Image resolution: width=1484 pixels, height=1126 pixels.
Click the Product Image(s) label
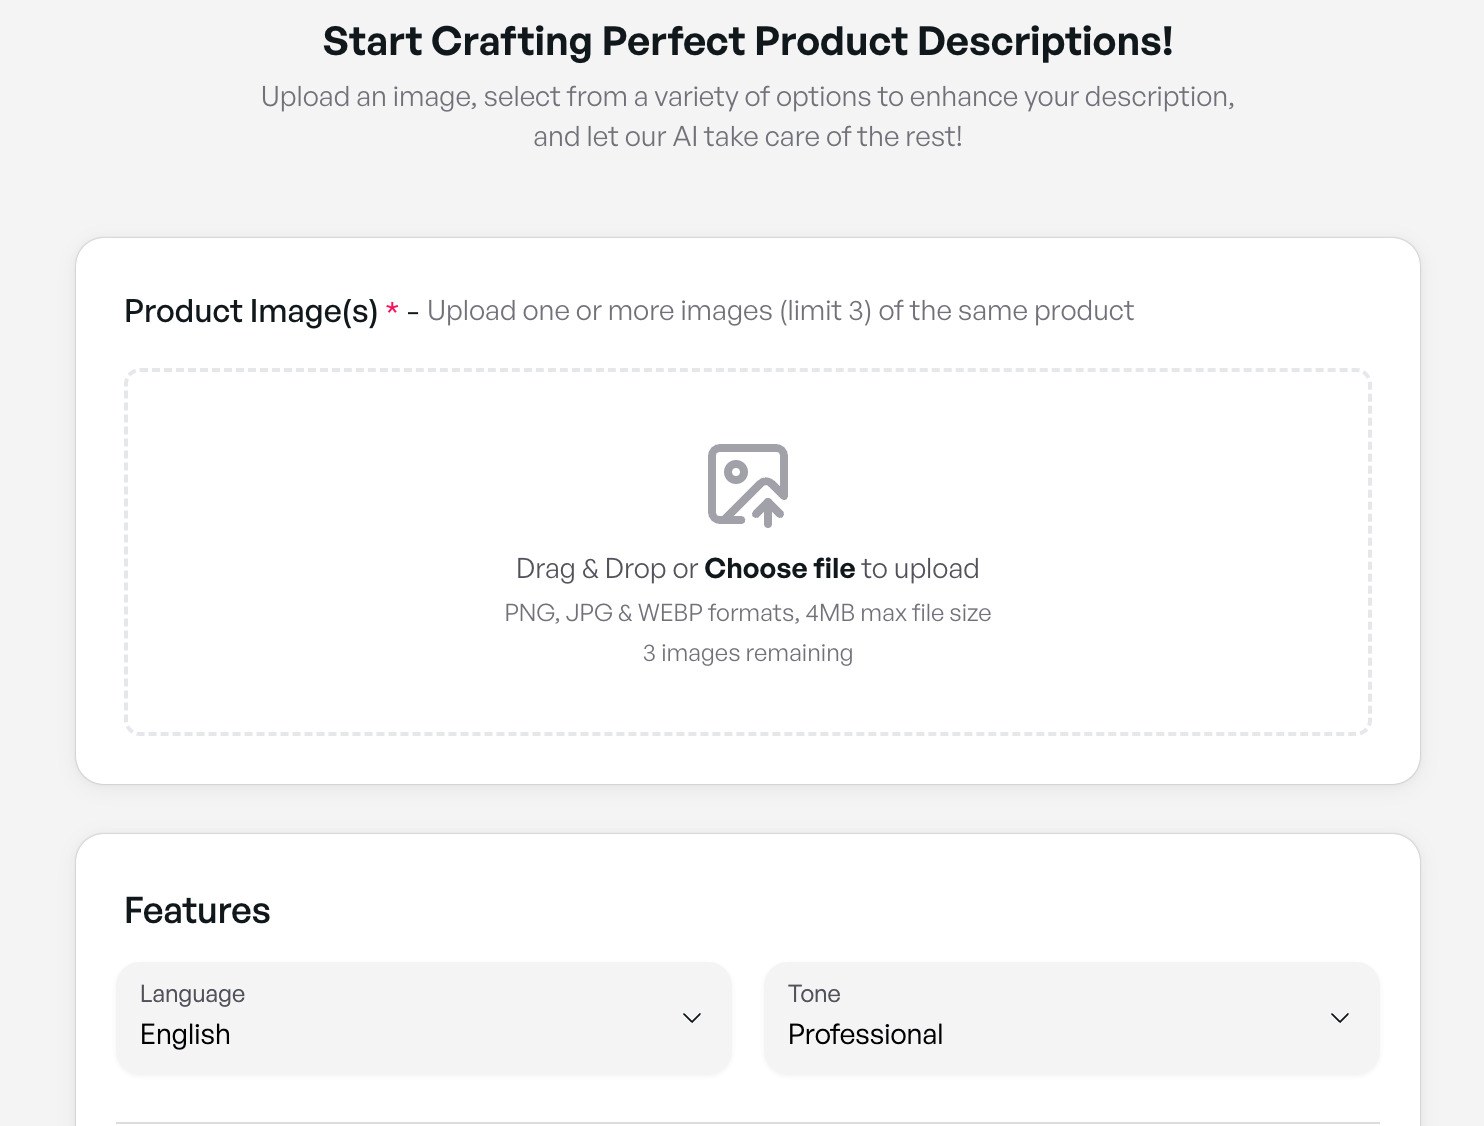click(x=250, y=312)
